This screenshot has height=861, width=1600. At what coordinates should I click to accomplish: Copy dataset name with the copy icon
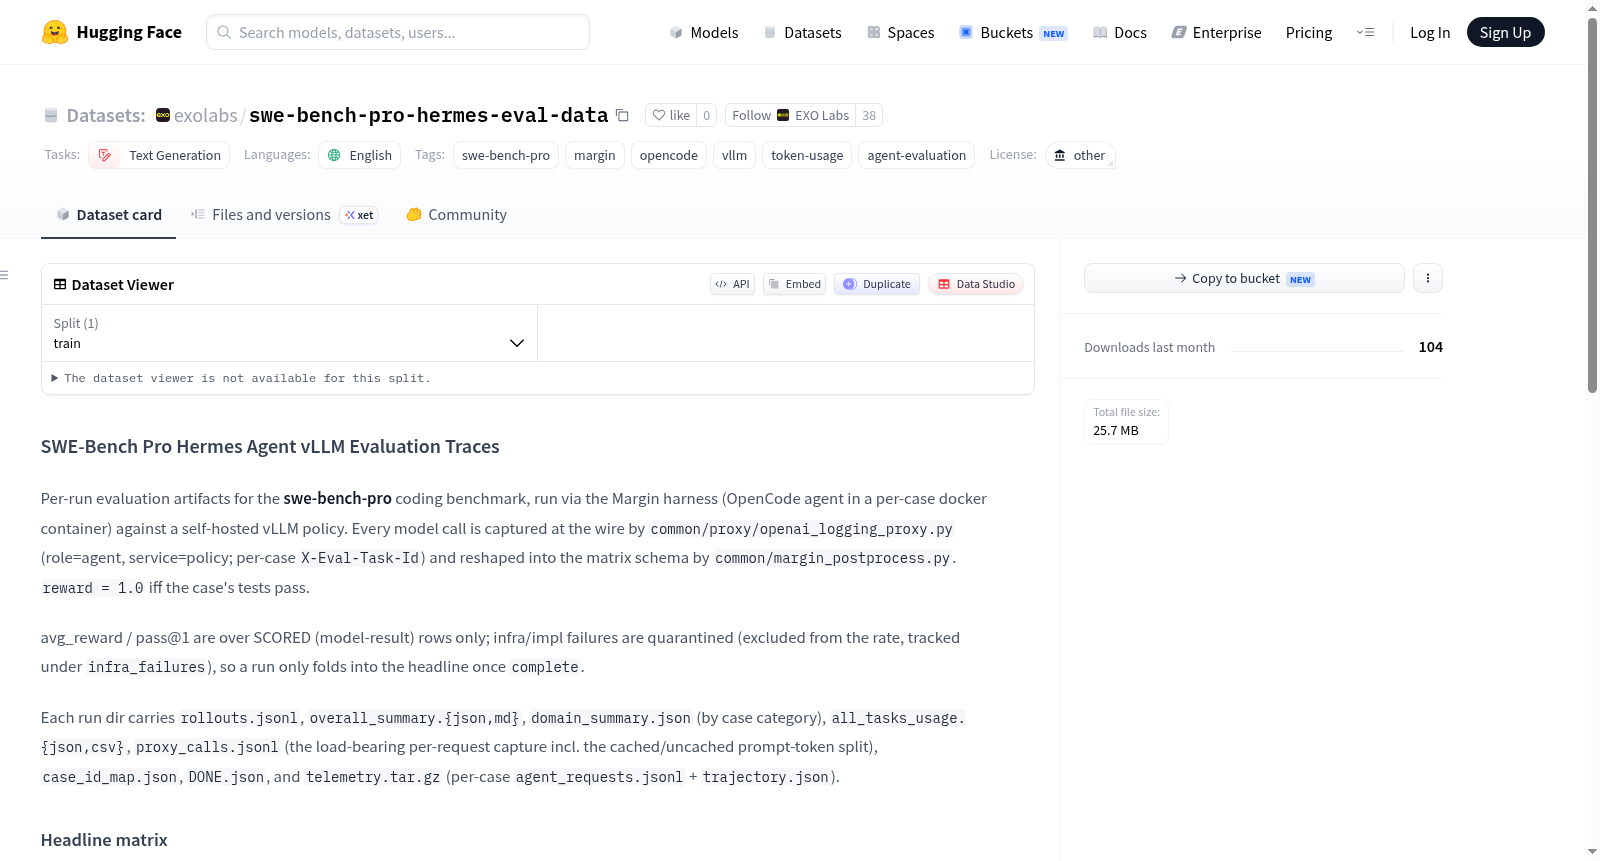pos(622,115)
